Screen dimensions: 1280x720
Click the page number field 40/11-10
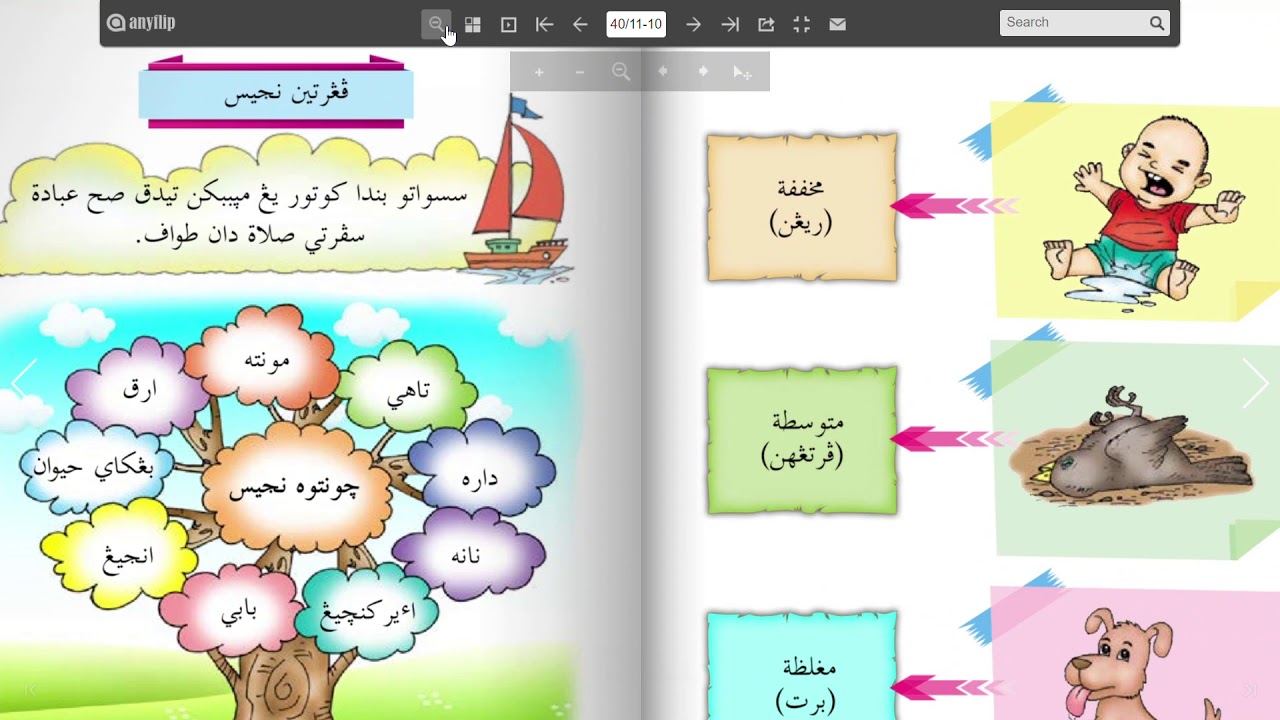click(x=636, y=24)
